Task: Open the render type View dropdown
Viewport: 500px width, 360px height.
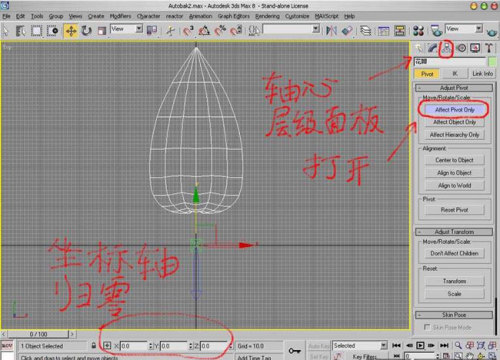Action: point(464,29)
